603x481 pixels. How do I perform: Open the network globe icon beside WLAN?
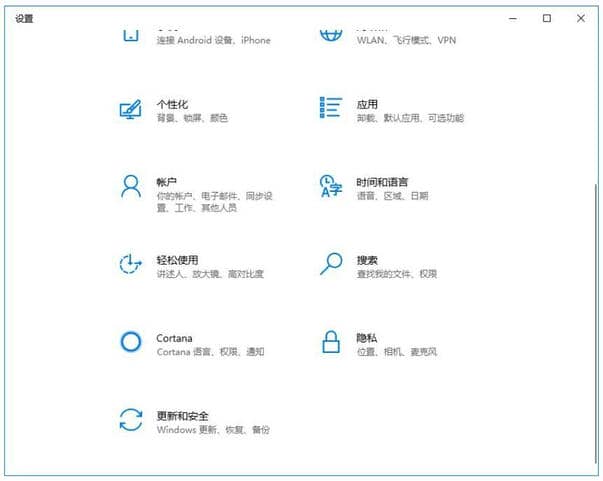(331, 35)
